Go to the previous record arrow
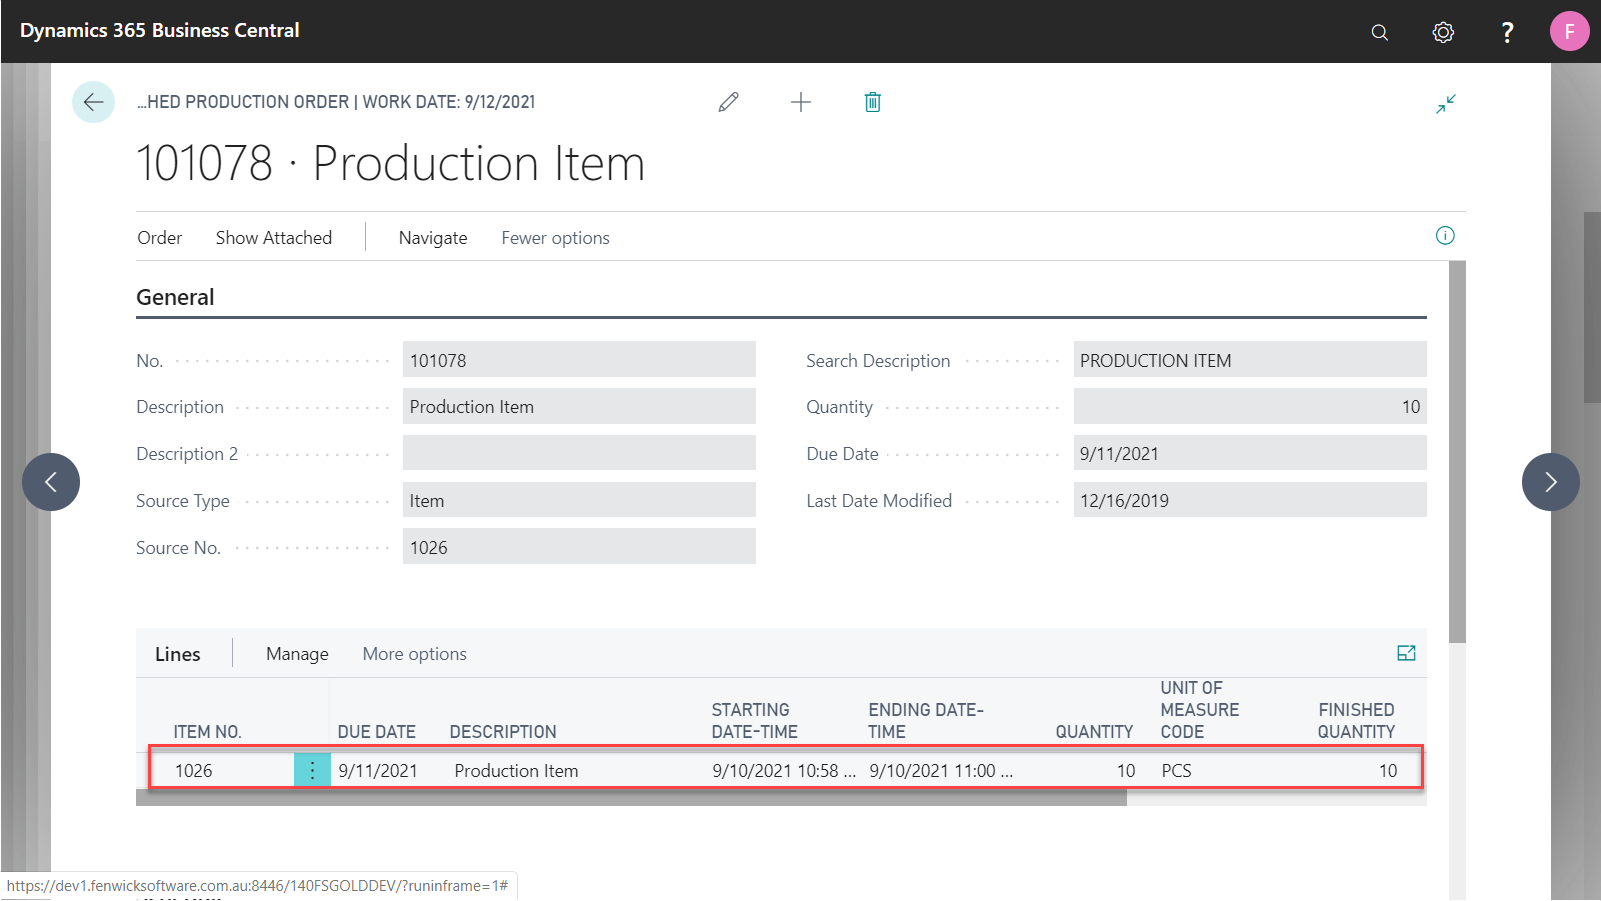The height and width of the screenshot is (901, 1601). tap(51, 482)
